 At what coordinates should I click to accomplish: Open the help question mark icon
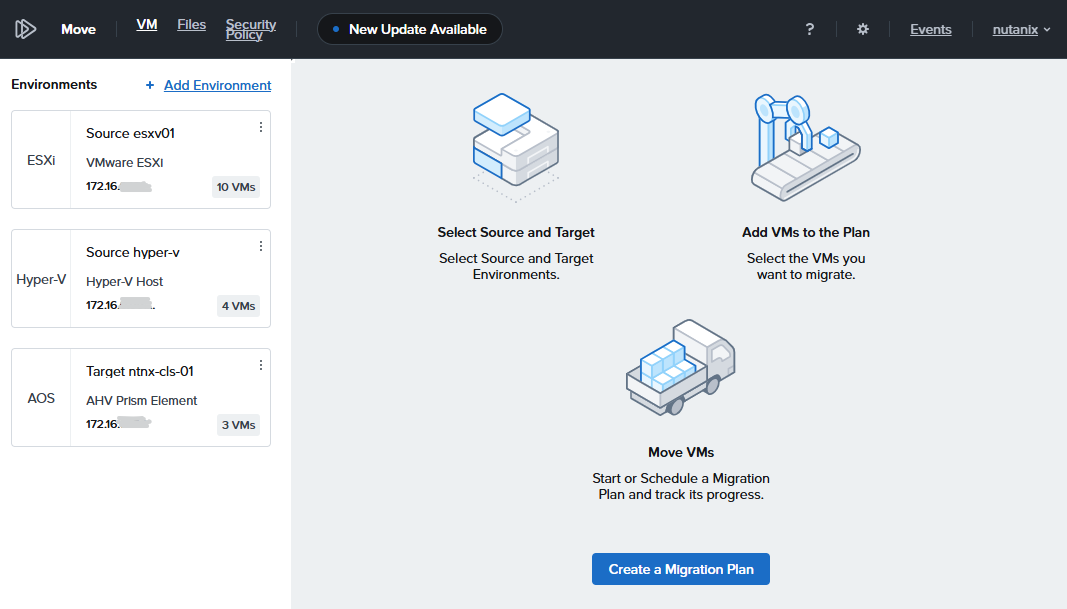tap(810, 29)
